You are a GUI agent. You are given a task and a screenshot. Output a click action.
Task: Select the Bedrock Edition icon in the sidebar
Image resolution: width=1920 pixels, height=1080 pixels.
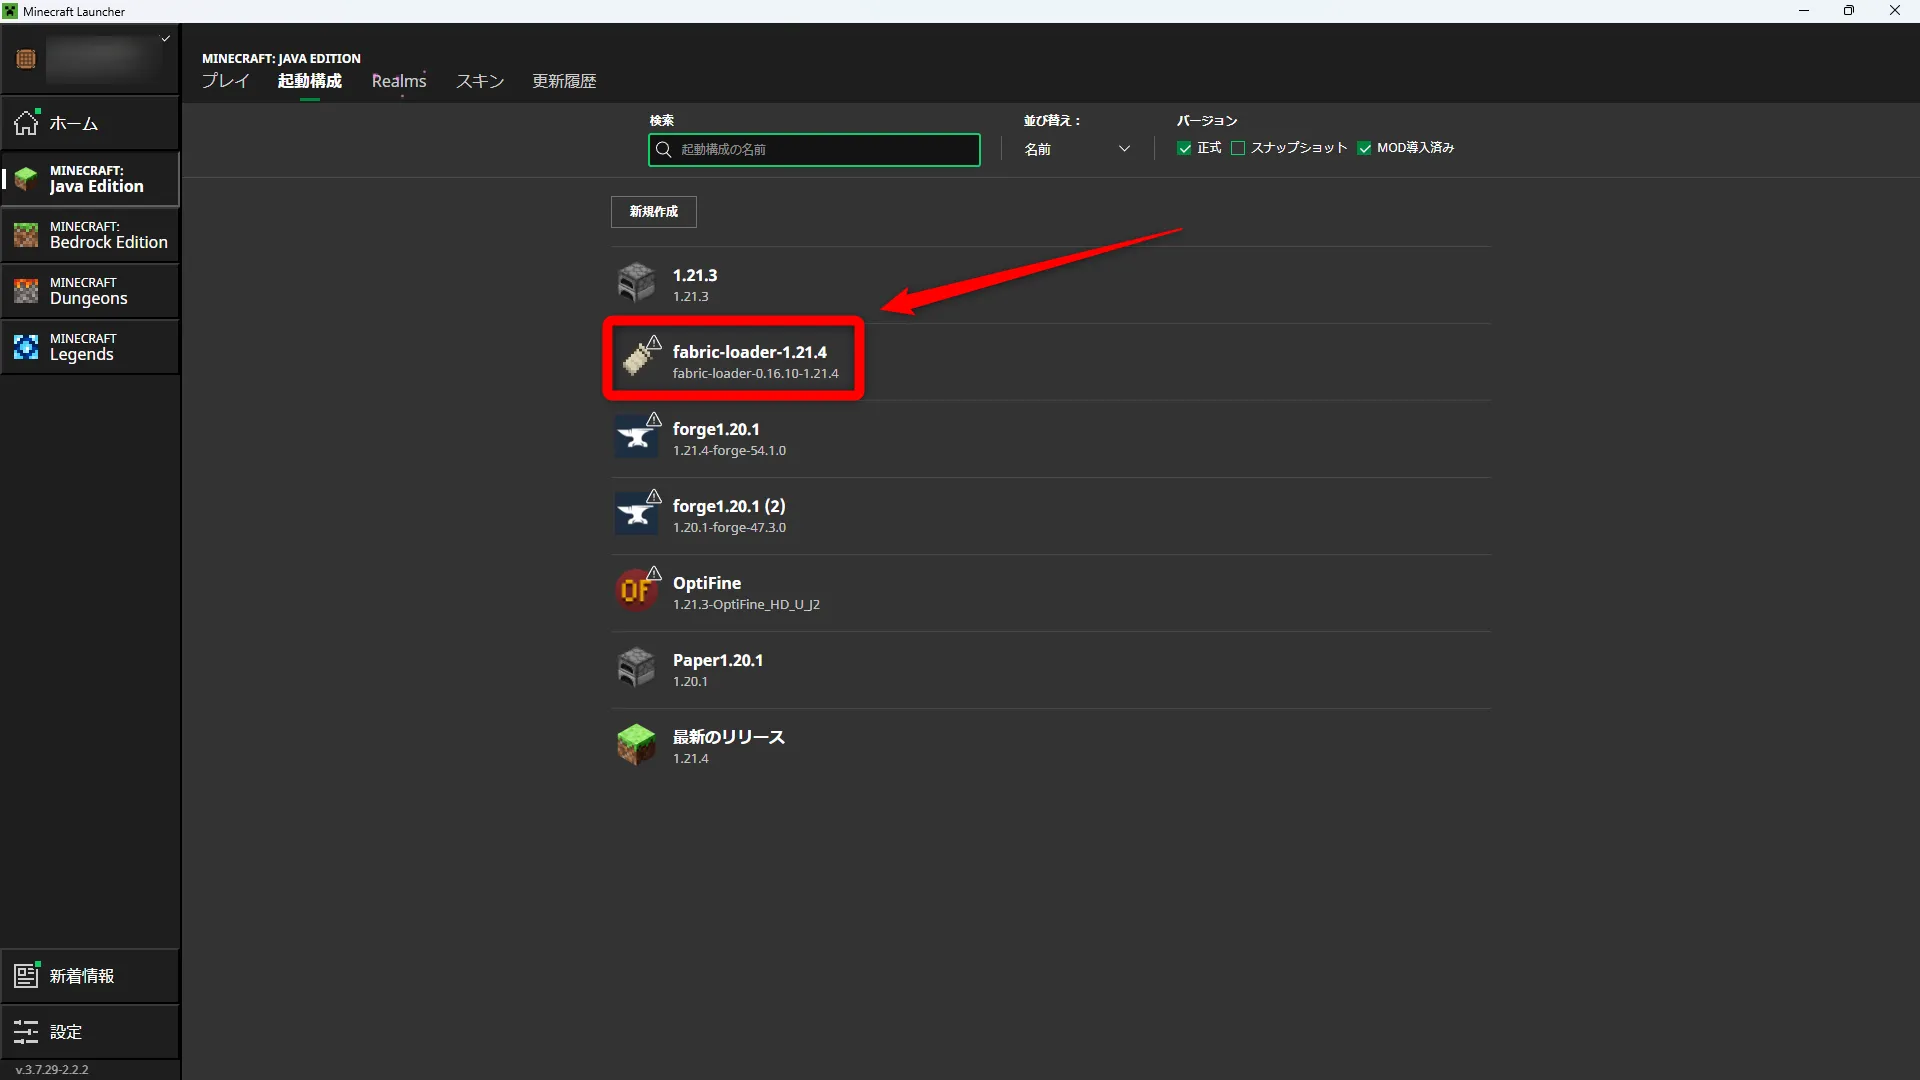coord(26,235)
